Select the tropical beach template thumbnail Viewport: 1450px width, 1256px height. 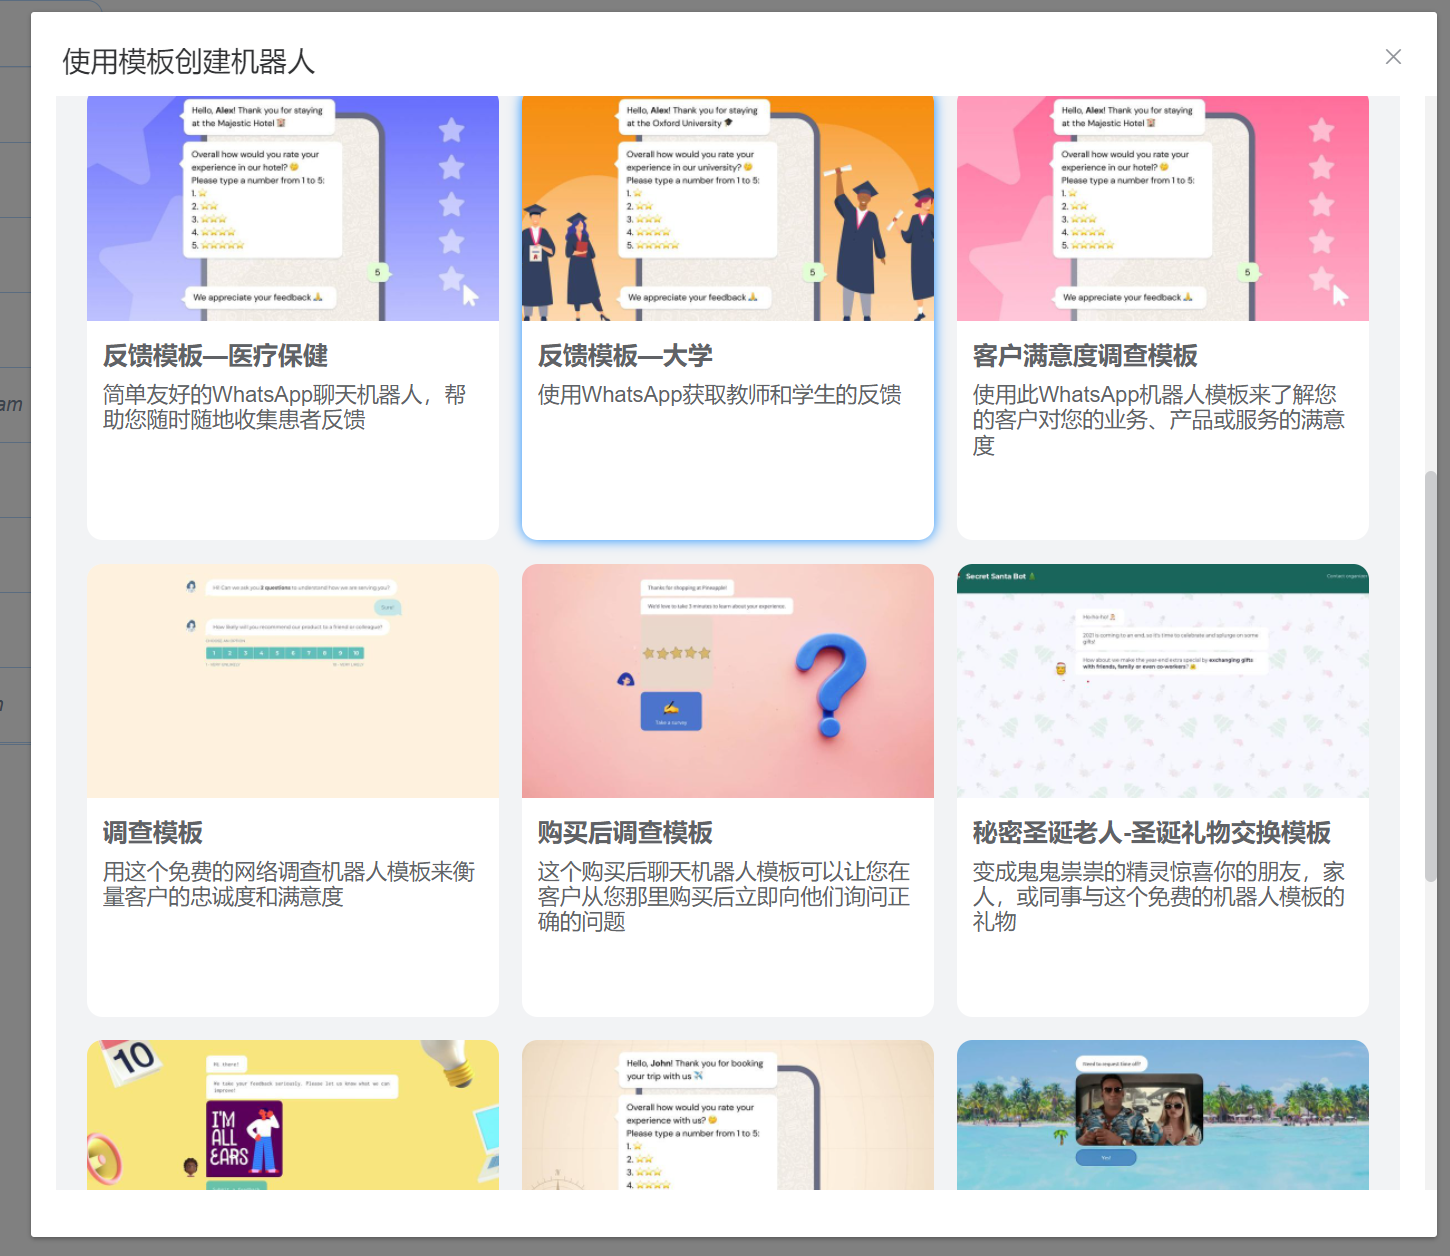[1163, 1115]
